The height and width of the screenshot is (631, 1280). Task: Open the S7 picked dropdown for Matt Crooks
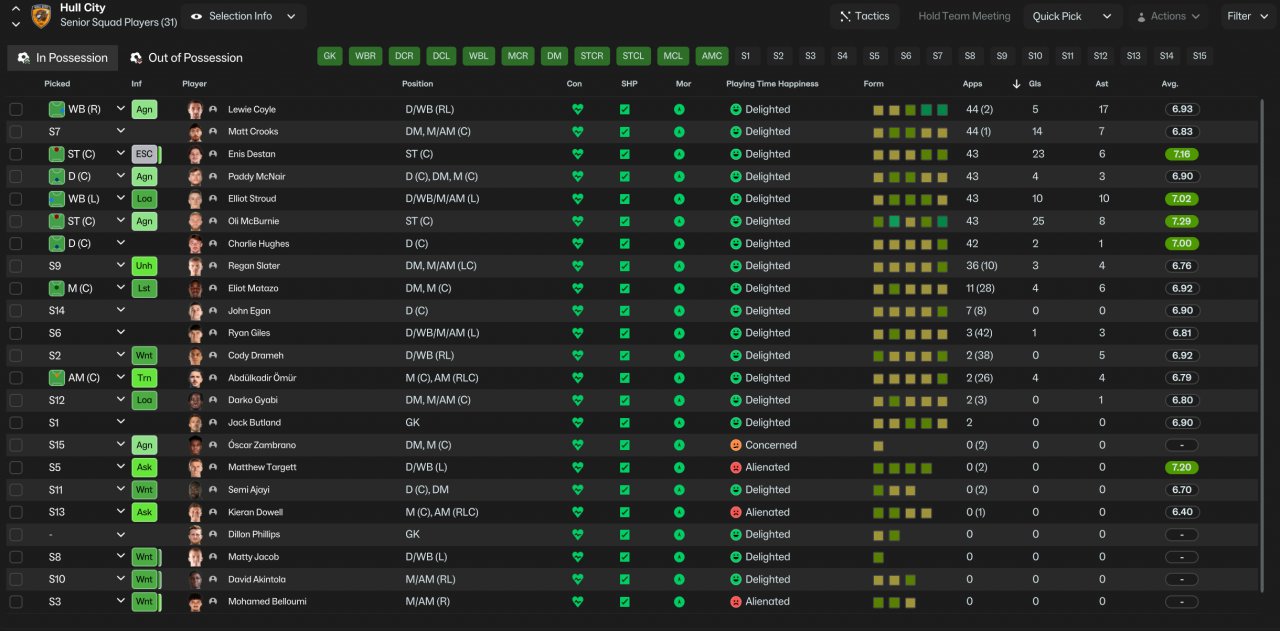(121, 132)
